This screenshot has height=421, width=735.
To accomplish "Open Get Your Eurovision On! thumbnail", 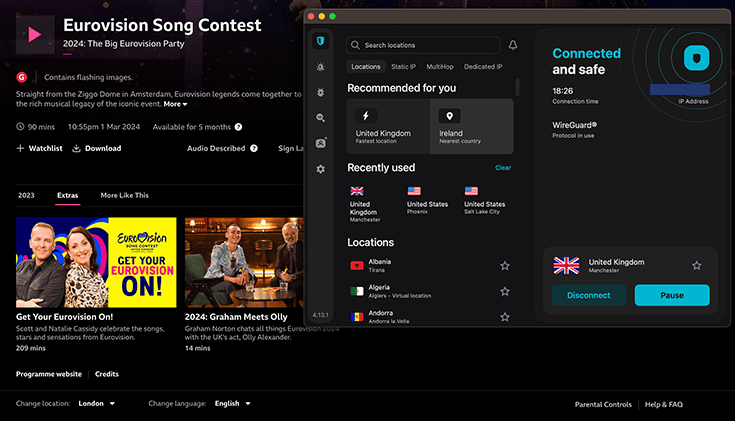I will (x=96, y=262).
